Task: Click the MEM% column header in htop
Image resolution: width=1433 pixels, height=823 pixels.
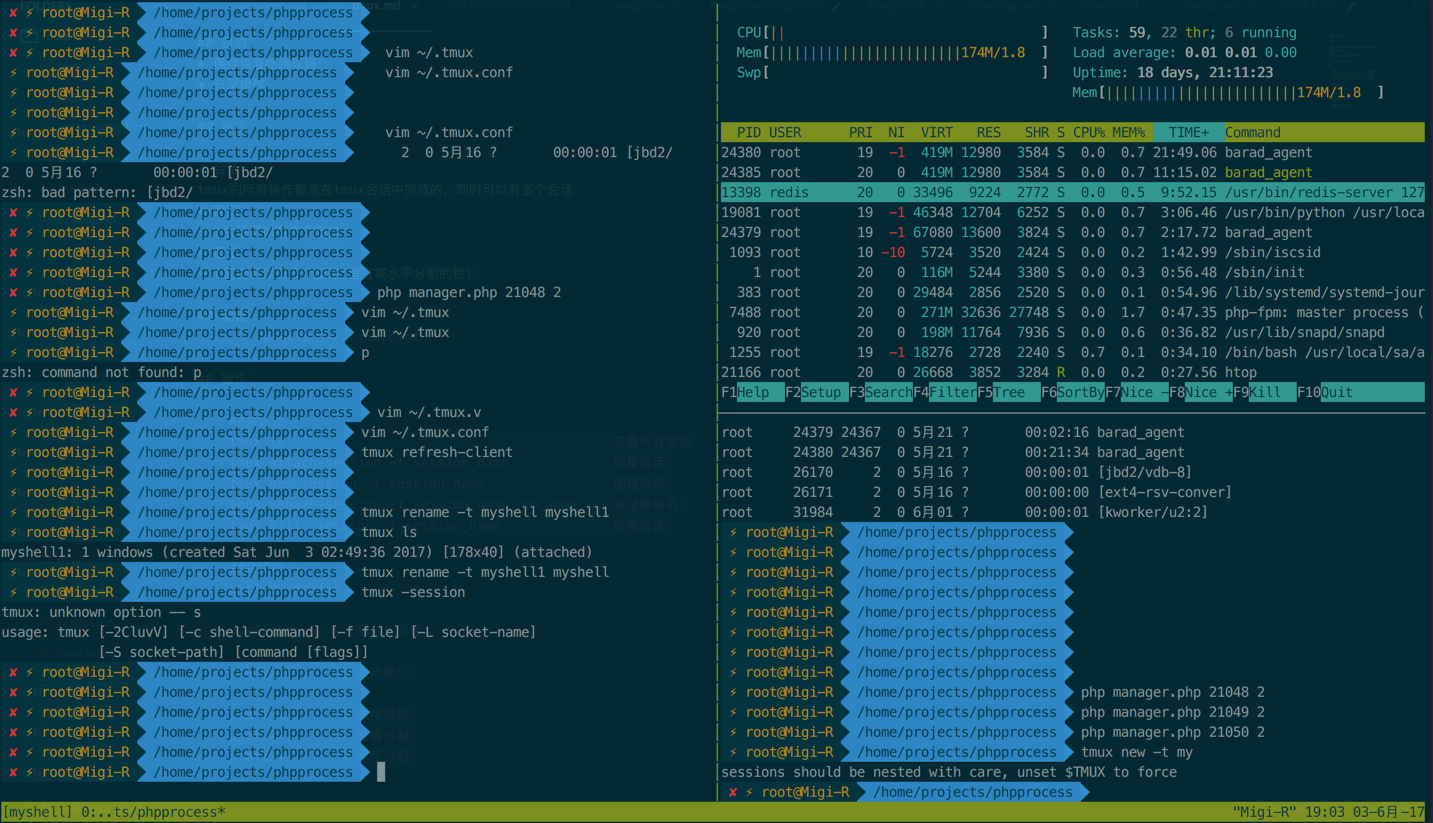Action: click(1129, 132)
